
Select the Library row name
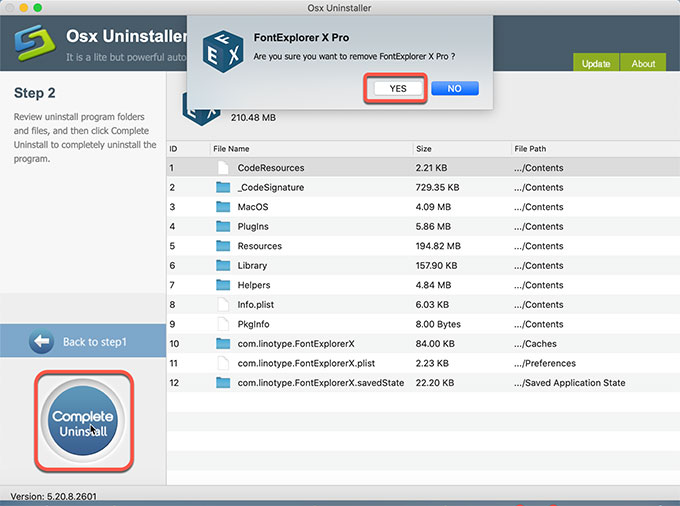coord(252,265)
